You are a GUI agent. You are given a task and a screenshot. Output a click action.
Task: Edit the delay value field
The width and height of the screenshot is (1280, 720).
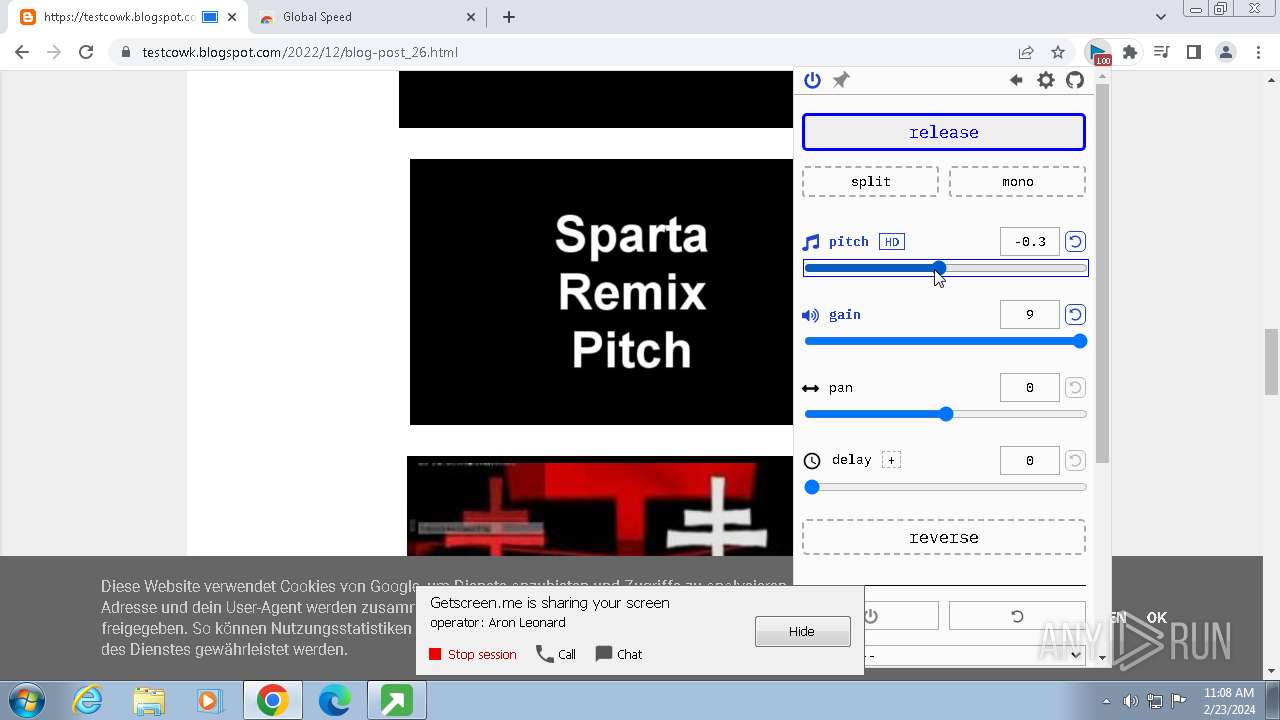(1029, 460)
